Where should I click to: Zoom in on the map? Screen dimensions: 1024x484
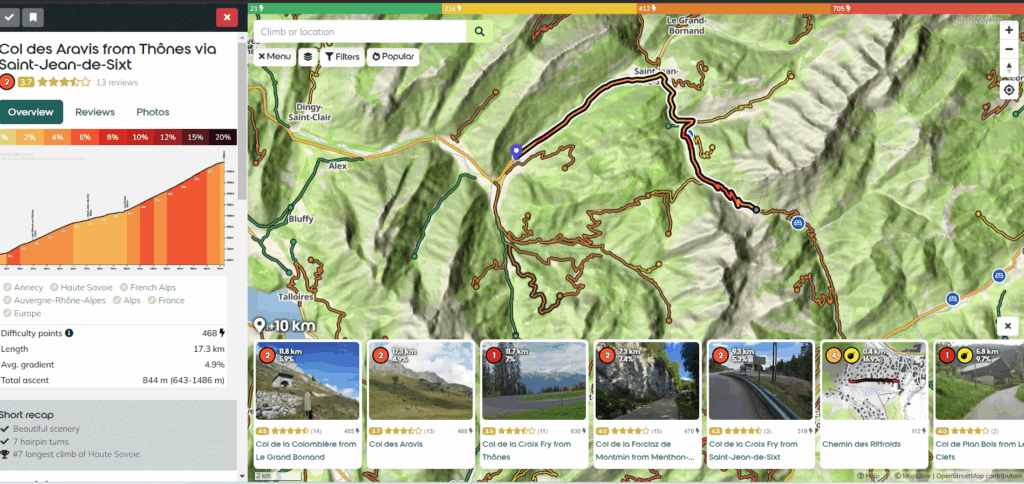1009,30
